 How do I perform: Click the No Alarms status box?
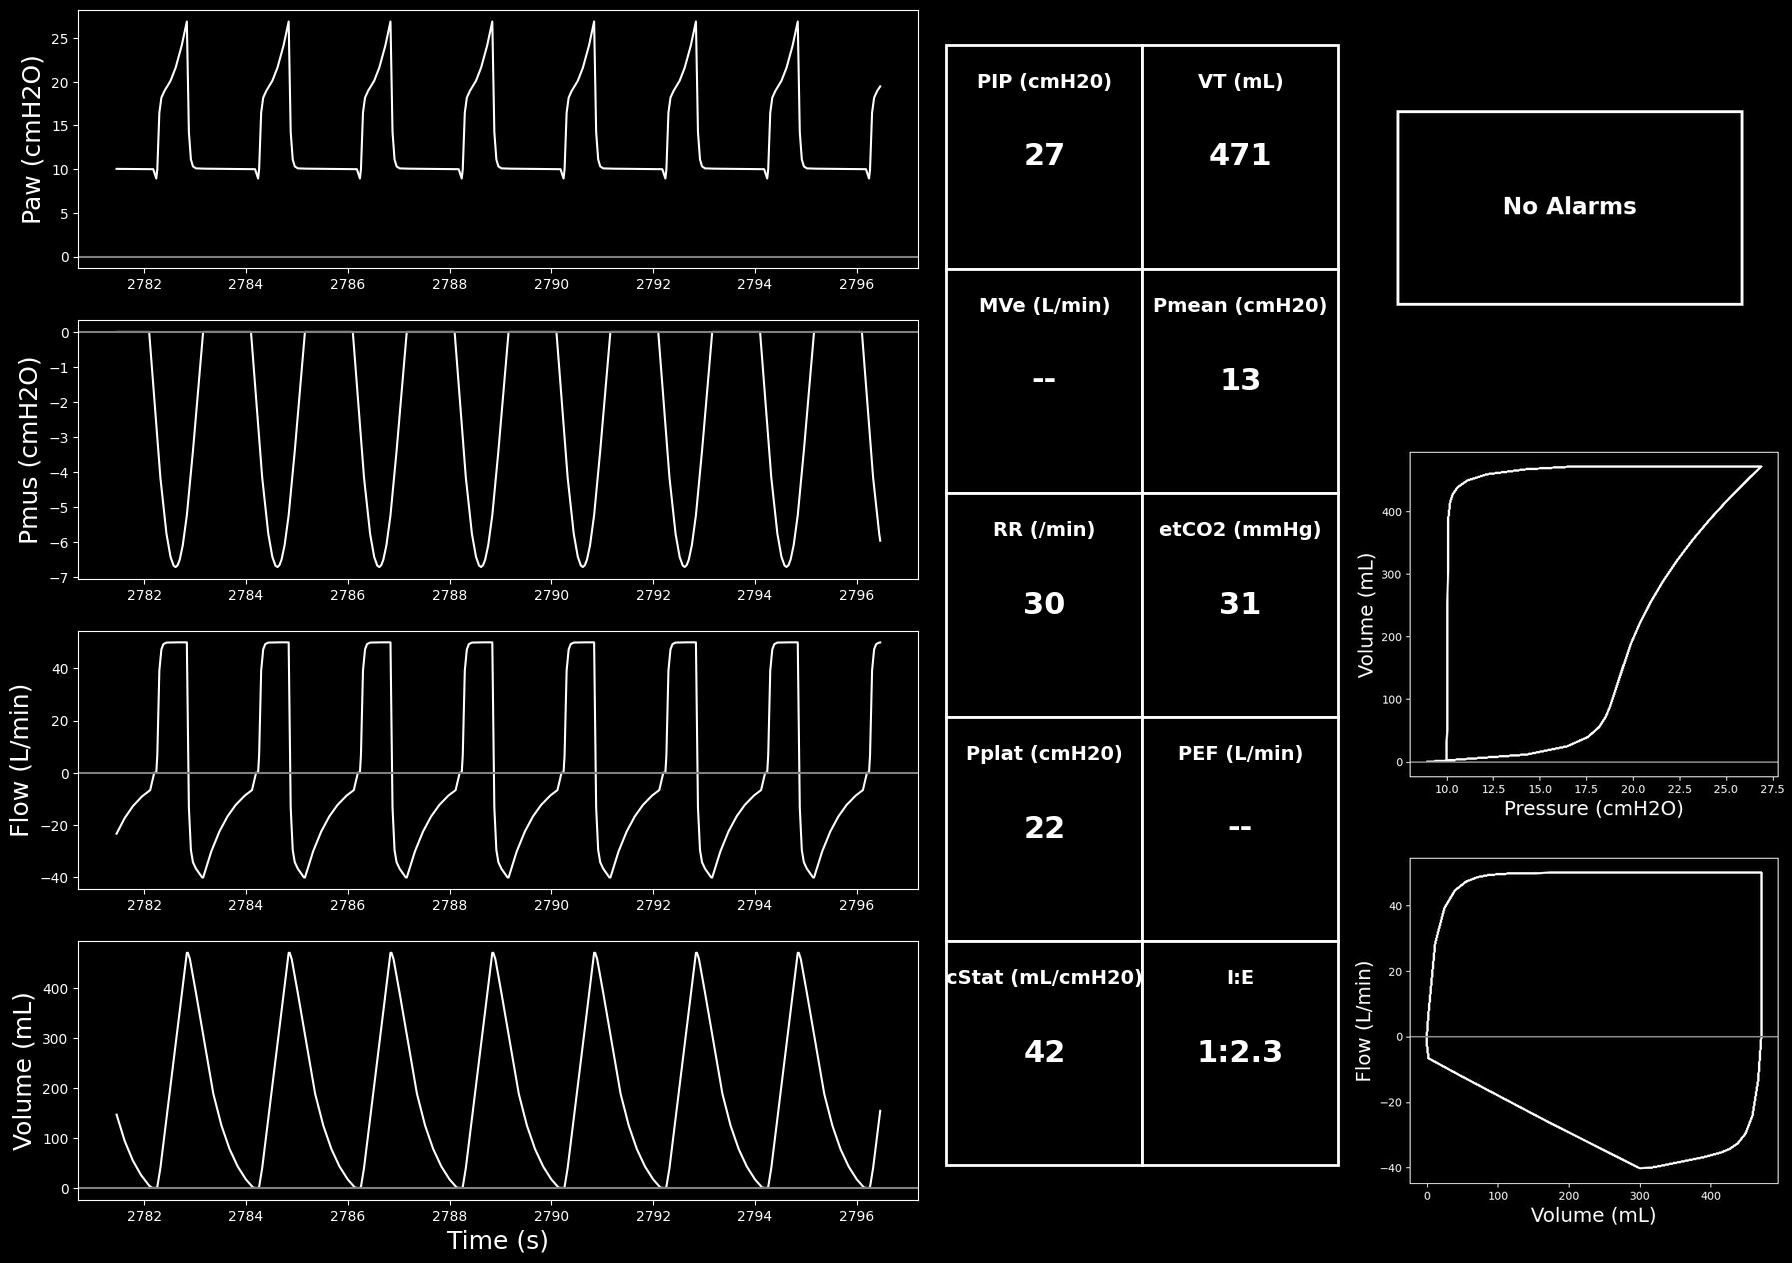click(1569, 207)
